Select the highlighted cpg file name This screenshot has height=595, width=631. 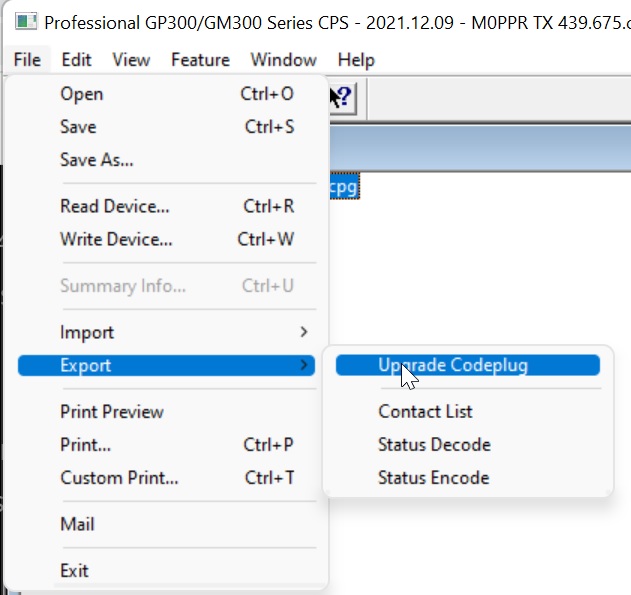tap(344, 186)
